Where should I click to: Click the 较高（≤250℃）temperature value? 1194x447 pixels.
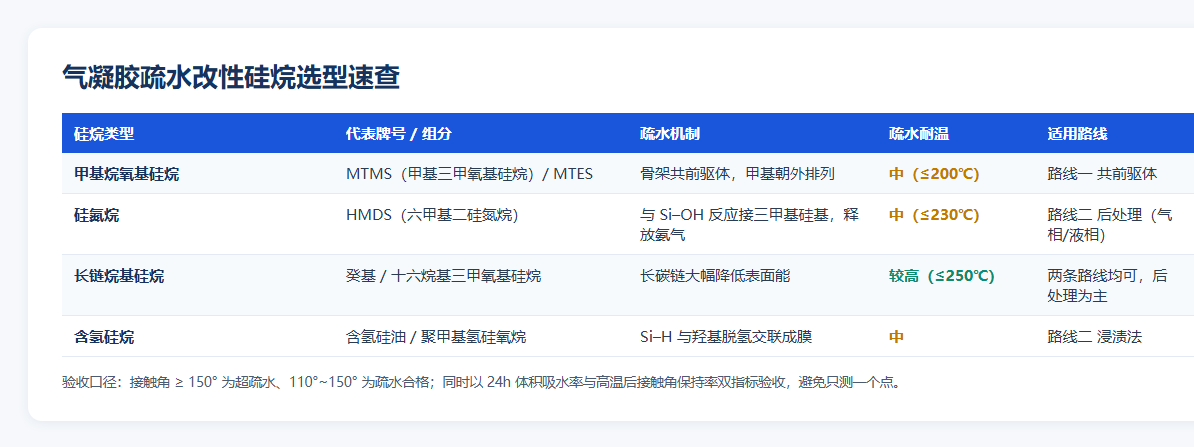click(x=942, y=276)
